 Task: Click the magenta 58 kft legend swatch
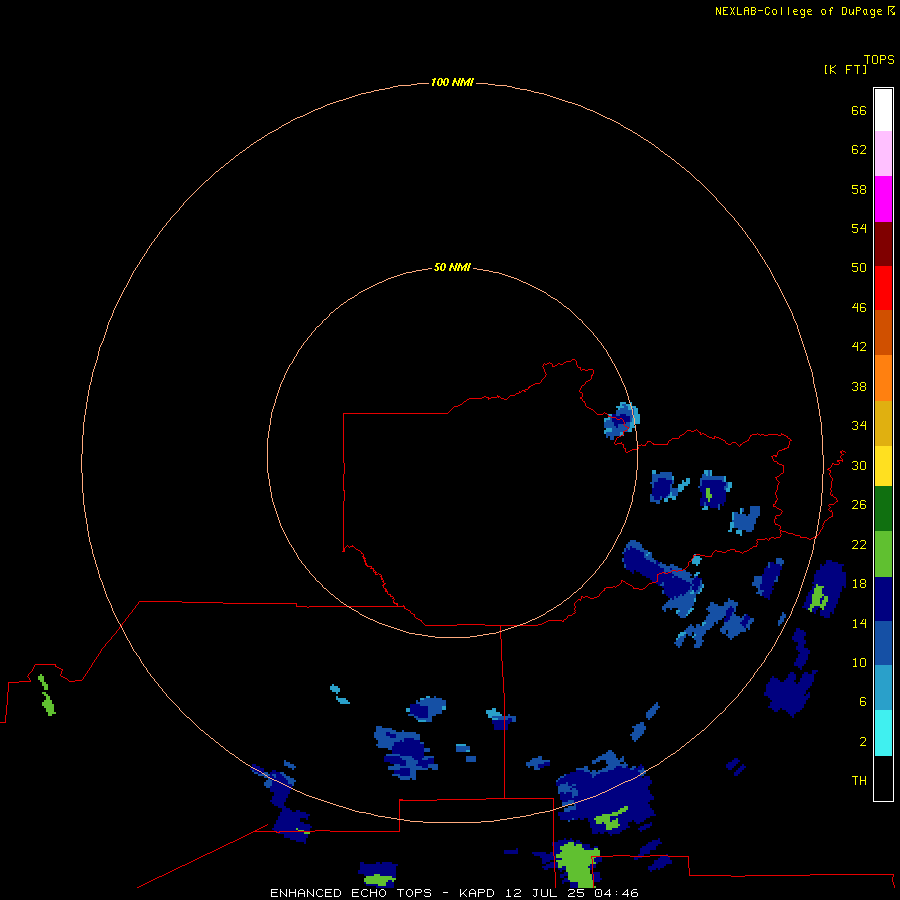883,199
